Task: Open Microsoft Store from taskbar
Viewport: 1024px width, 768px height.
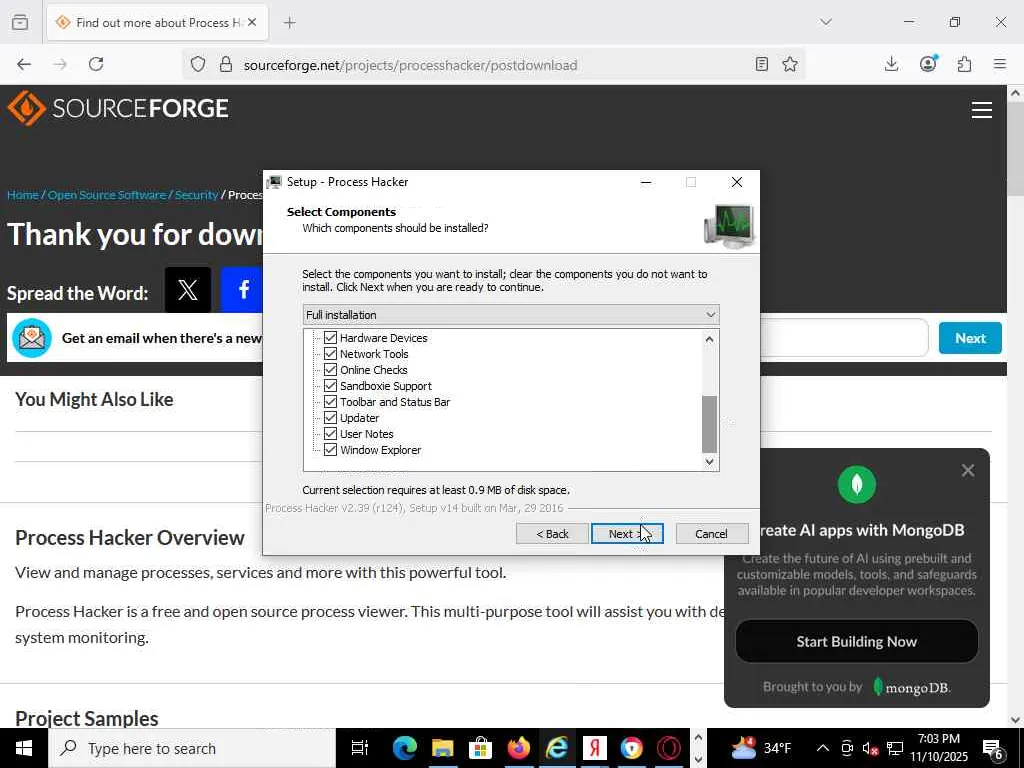Action: (480, 748)
